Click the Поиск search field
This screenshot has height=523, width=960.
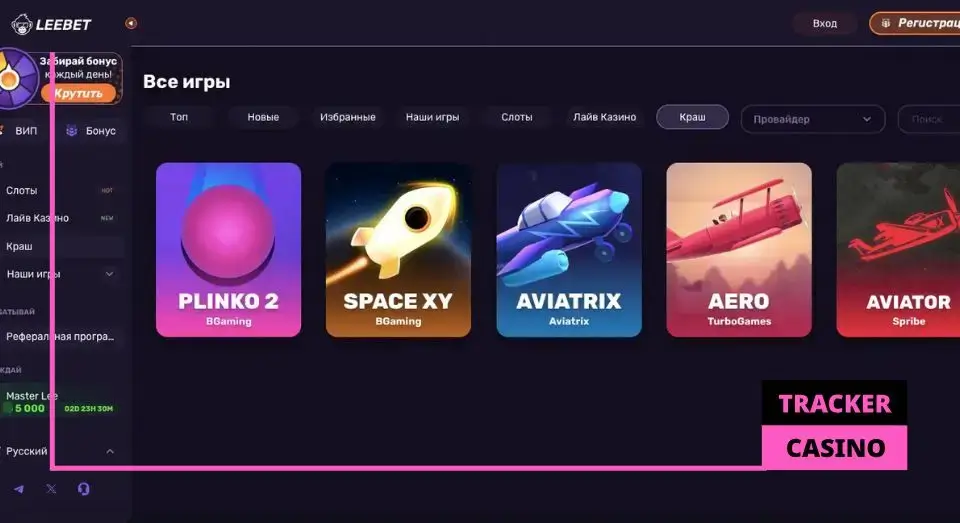(929, 119)
